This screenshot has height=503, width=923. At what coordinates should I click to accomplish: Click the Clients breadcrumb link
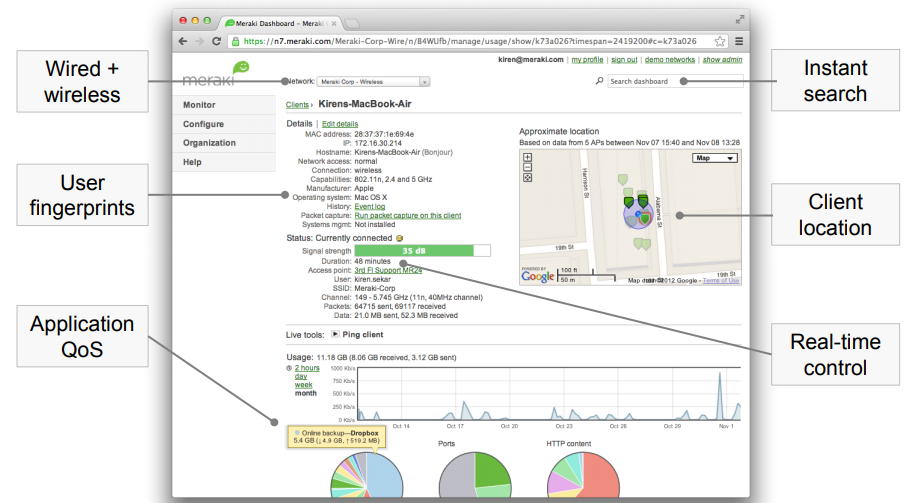coord(297,105)
